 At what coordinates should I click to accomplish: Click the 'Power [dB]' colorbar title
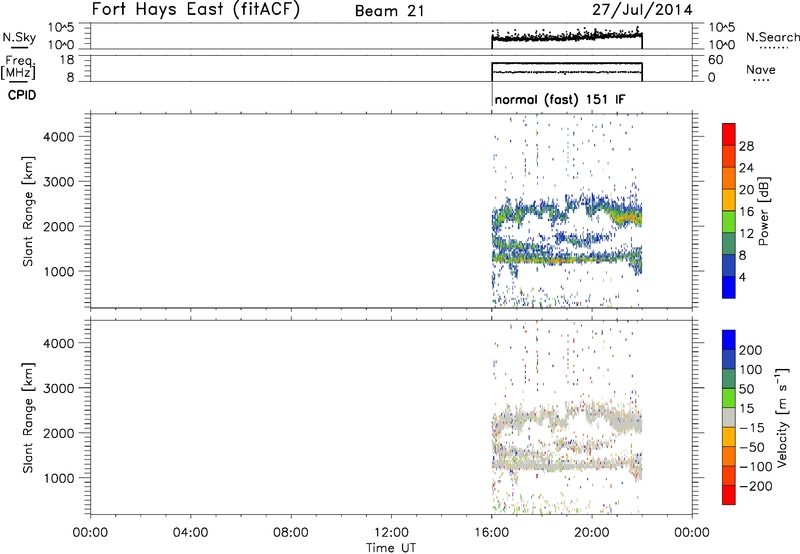click(x=763, y=211)
